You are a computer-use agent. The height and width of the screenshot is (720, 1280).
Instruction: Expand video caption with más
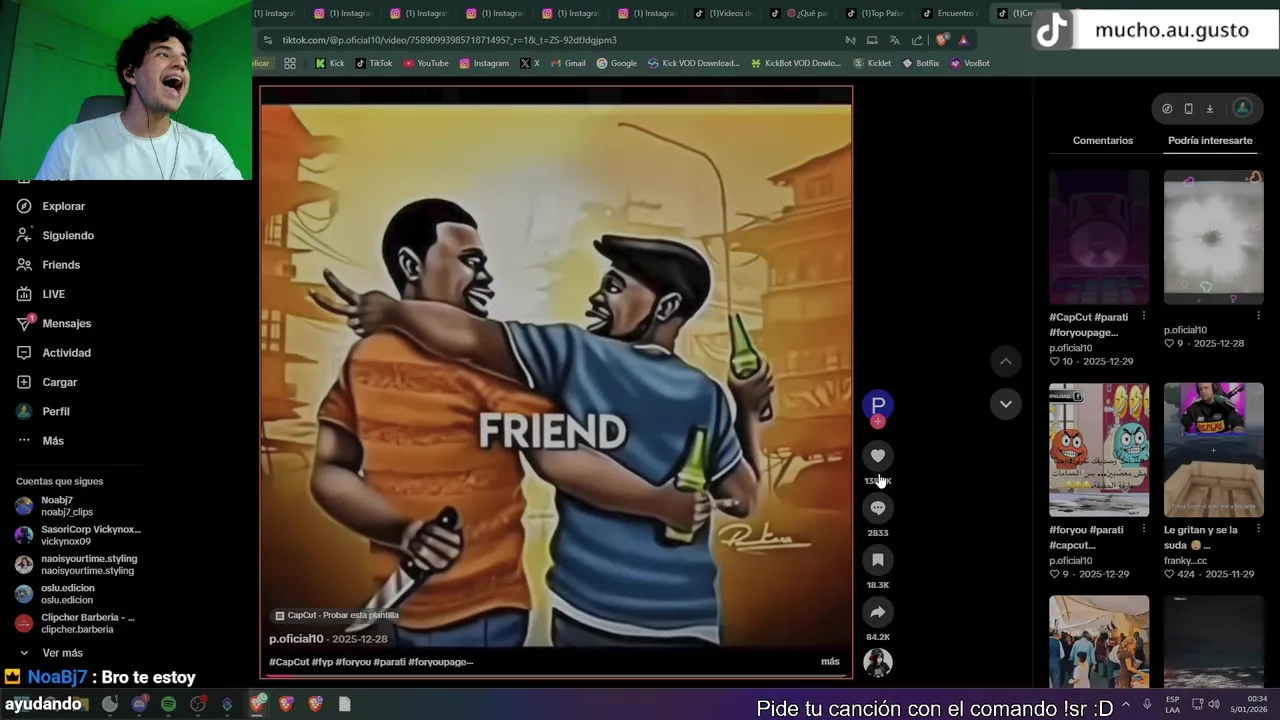click(x=830, y=662)
